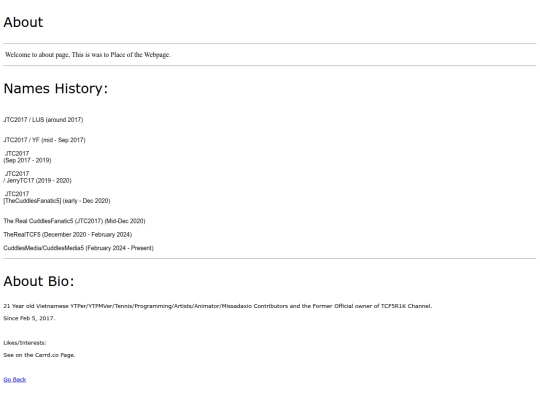Click the JerryTC17 (2019 - 2020) text

38,180
